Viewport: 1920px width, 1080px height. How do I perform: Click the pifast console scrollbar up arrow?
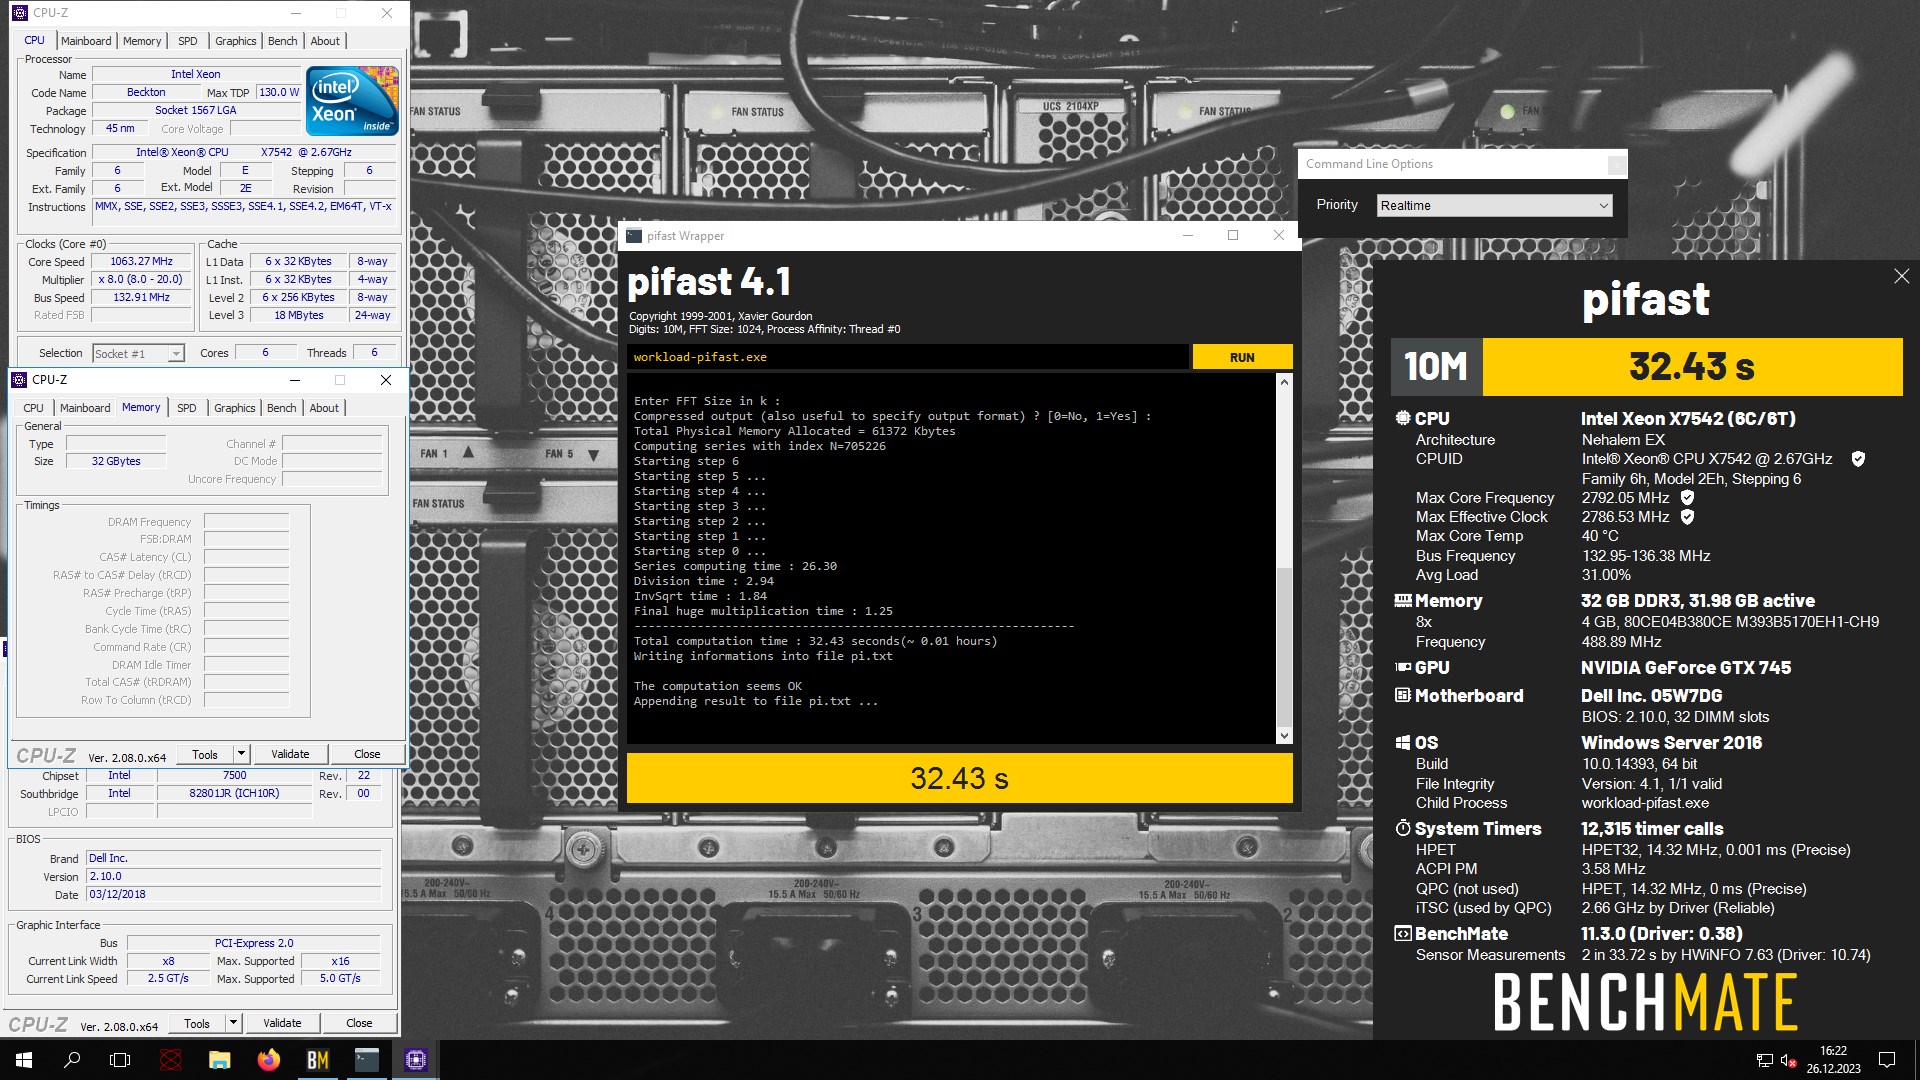pos(1284,382)
